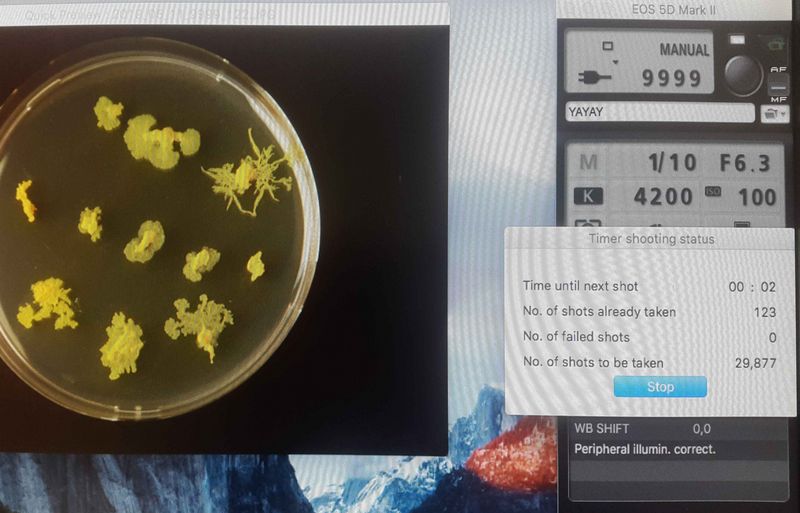Expand the drive mode arrow
This screenshot has width=800, height=513.
pos(616,62)
